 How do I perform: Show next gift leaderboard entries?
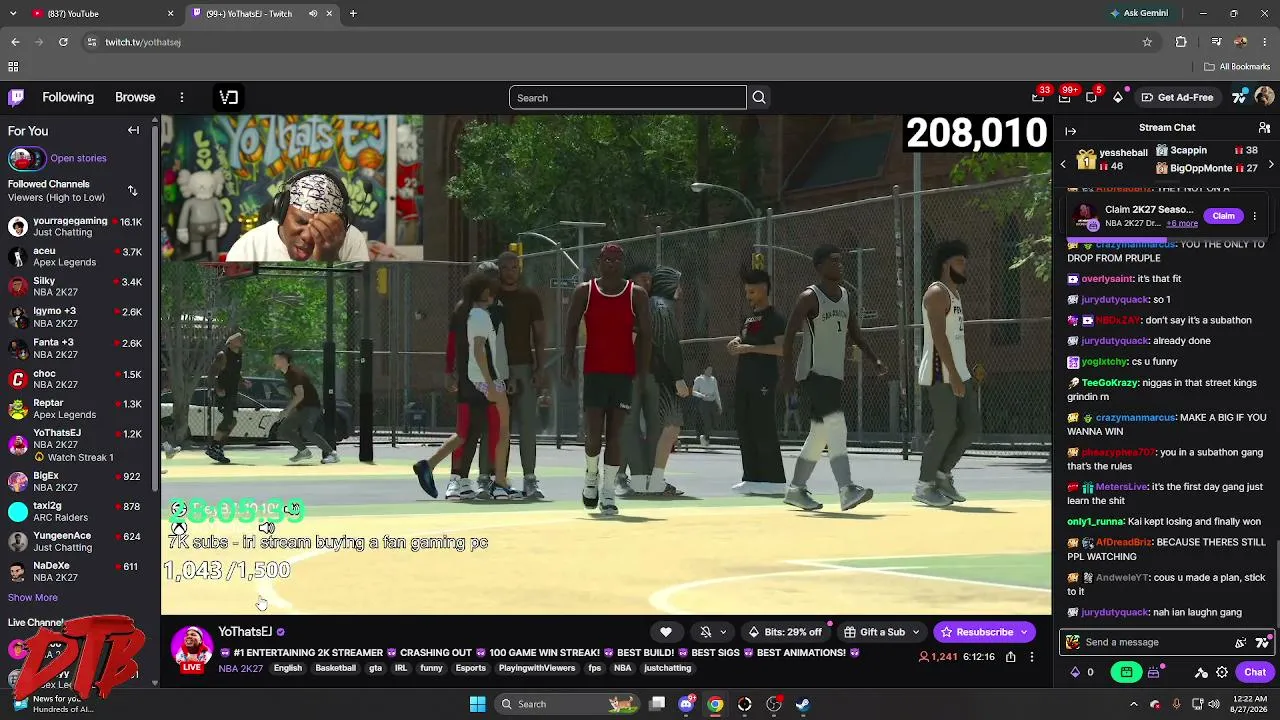tap(1271, 164)
